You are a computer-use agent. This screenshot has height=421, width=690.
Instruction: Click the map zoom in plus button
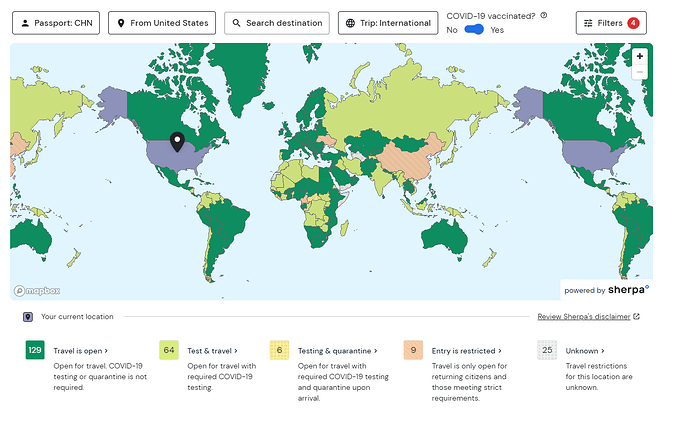[639, 57]
